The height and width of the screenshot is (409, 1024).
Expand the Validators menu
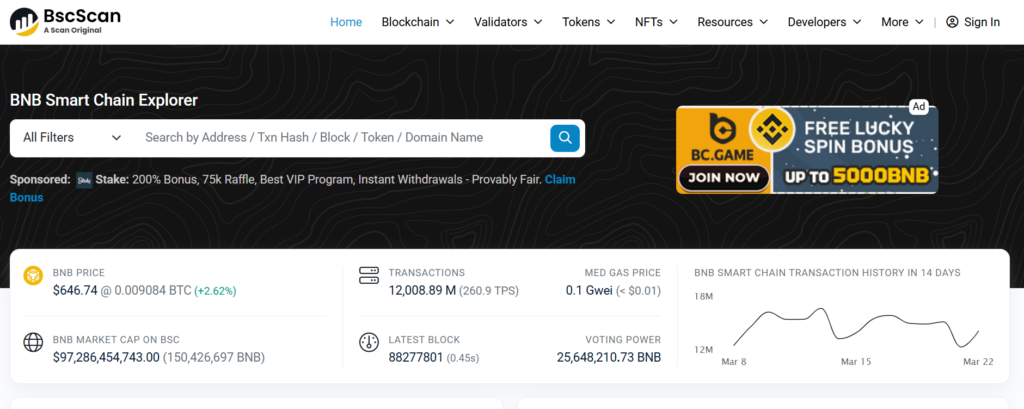pyautogui.click(x=508, y=22)
